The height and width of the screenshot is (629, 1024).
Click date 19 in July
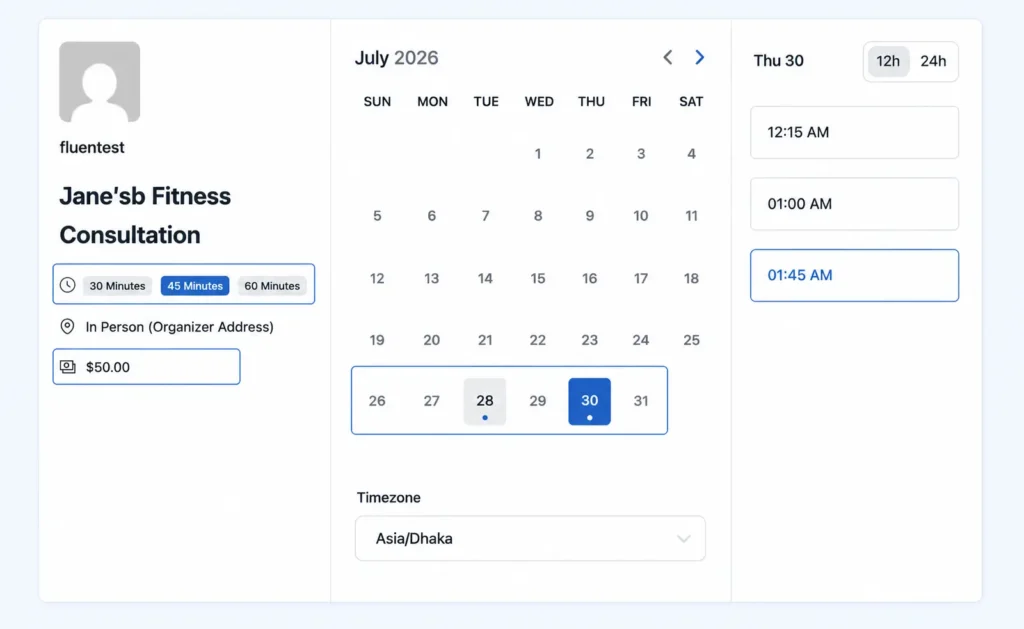click(x=377, y=340)
